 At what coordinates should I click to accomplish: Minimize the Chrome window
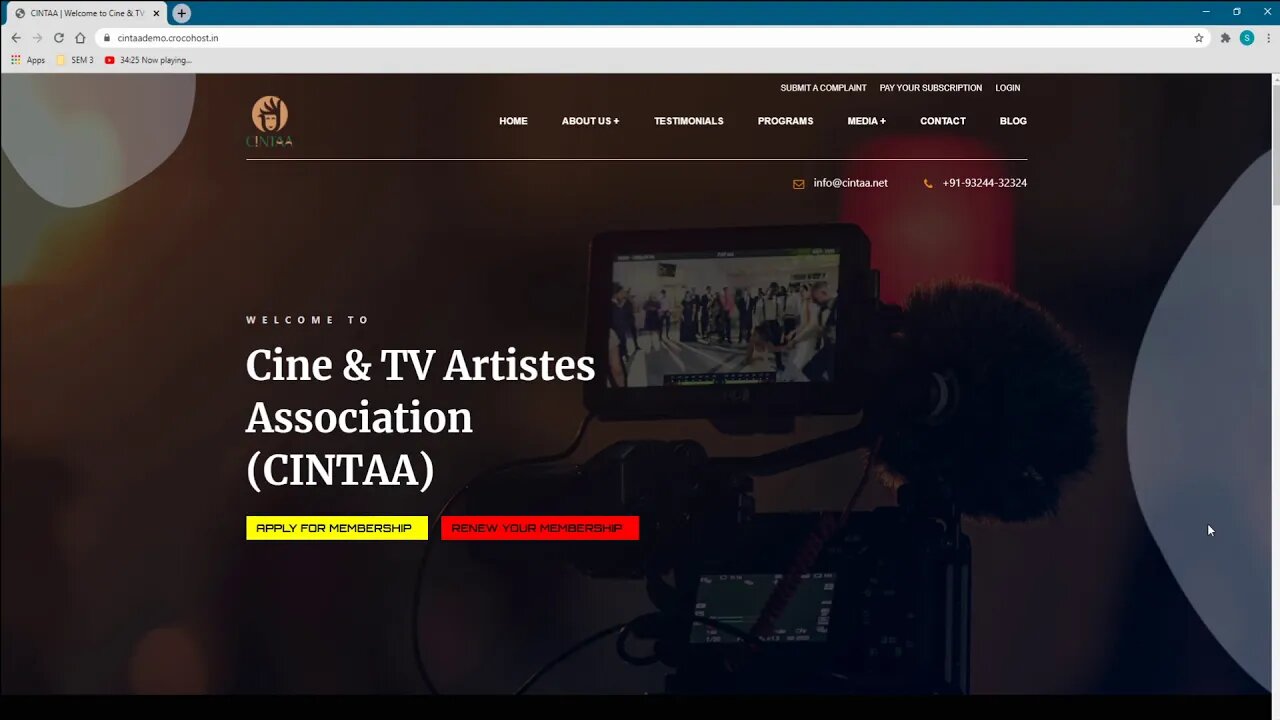click(1206, 12)
